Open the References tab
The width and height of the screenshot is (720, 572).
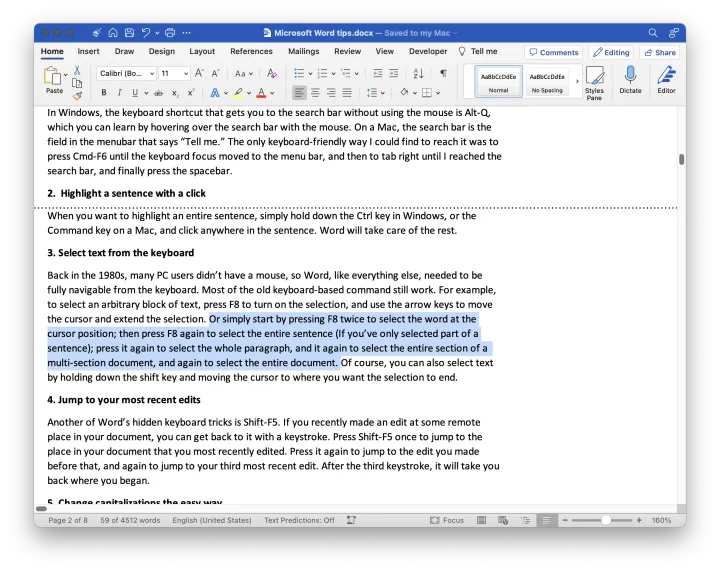click(251, 51)
